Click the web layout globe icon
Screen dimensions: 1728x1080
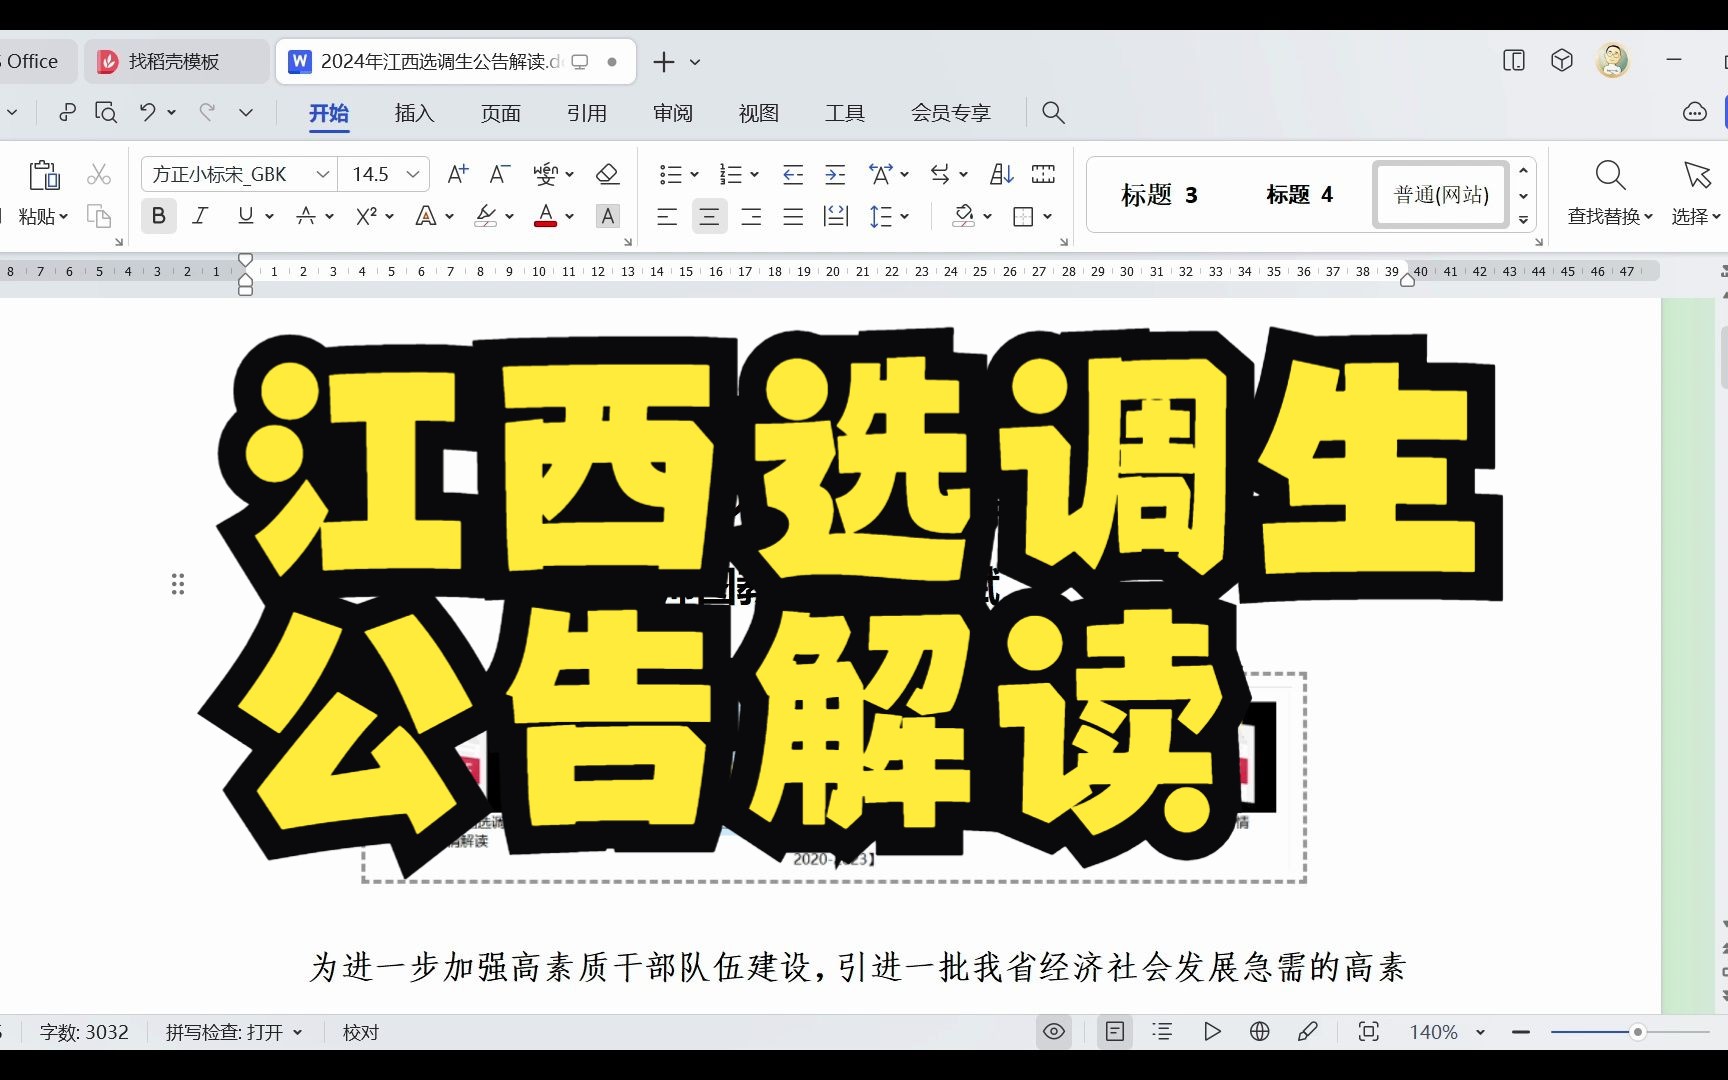click(1260, 1031)
